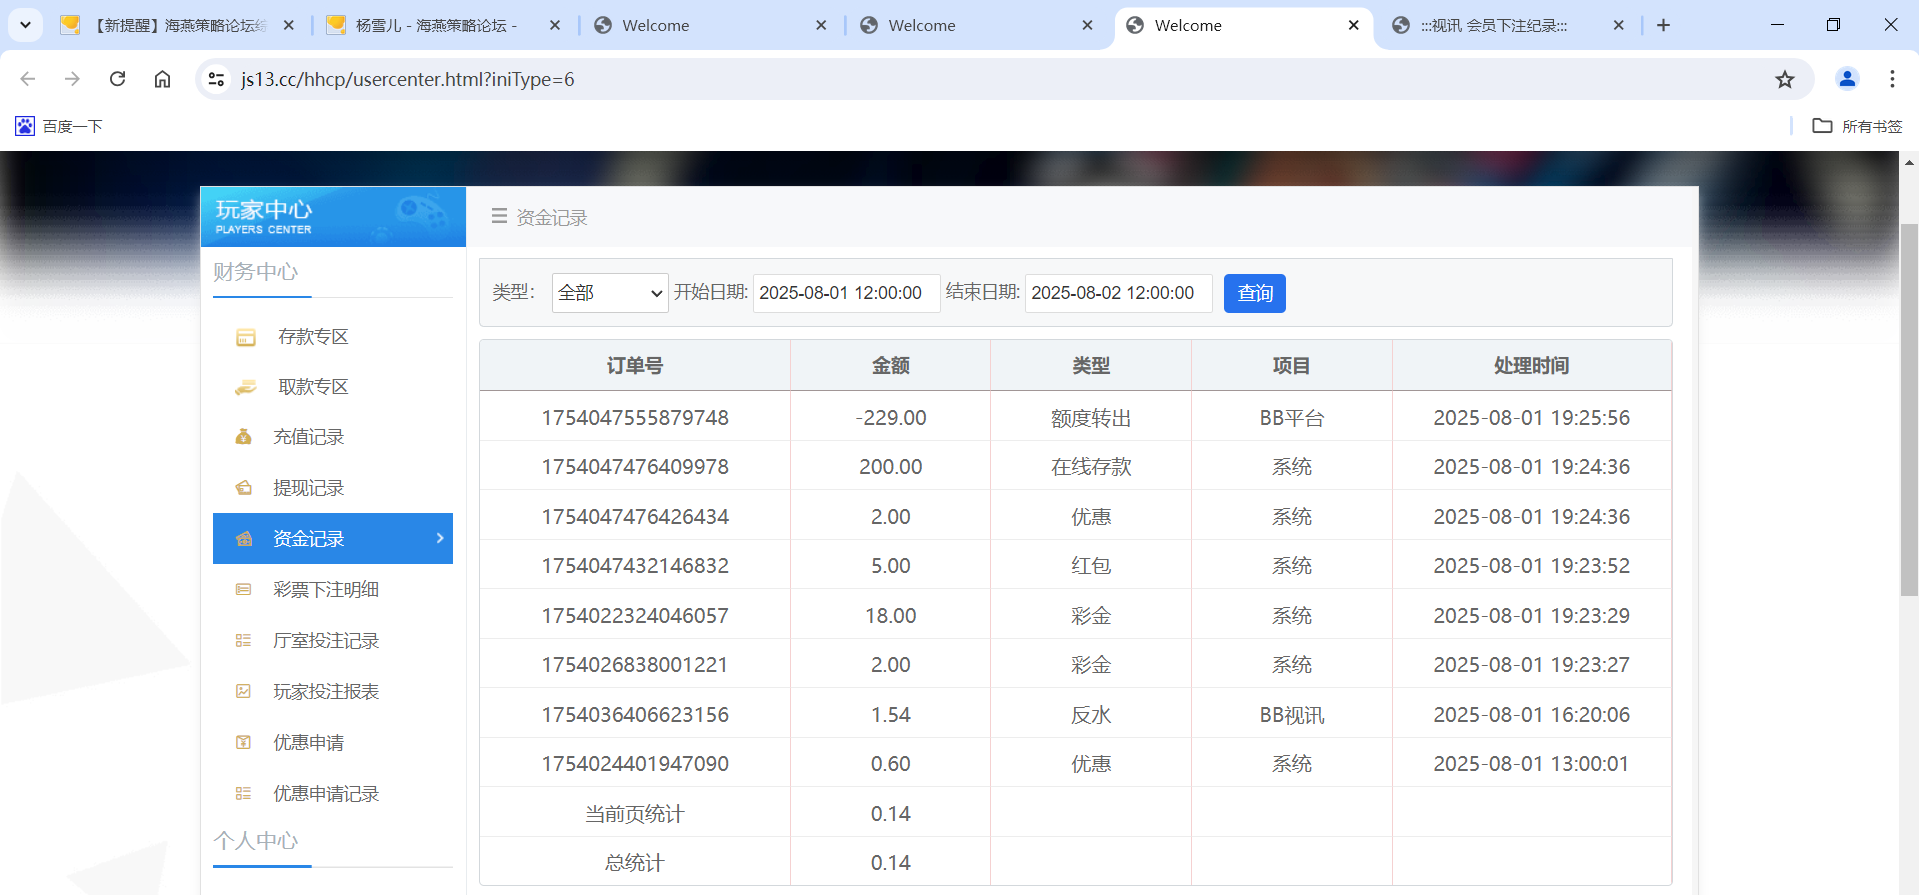
Task: Open the tab search dropdown arrow
Action: pos(25,25)
